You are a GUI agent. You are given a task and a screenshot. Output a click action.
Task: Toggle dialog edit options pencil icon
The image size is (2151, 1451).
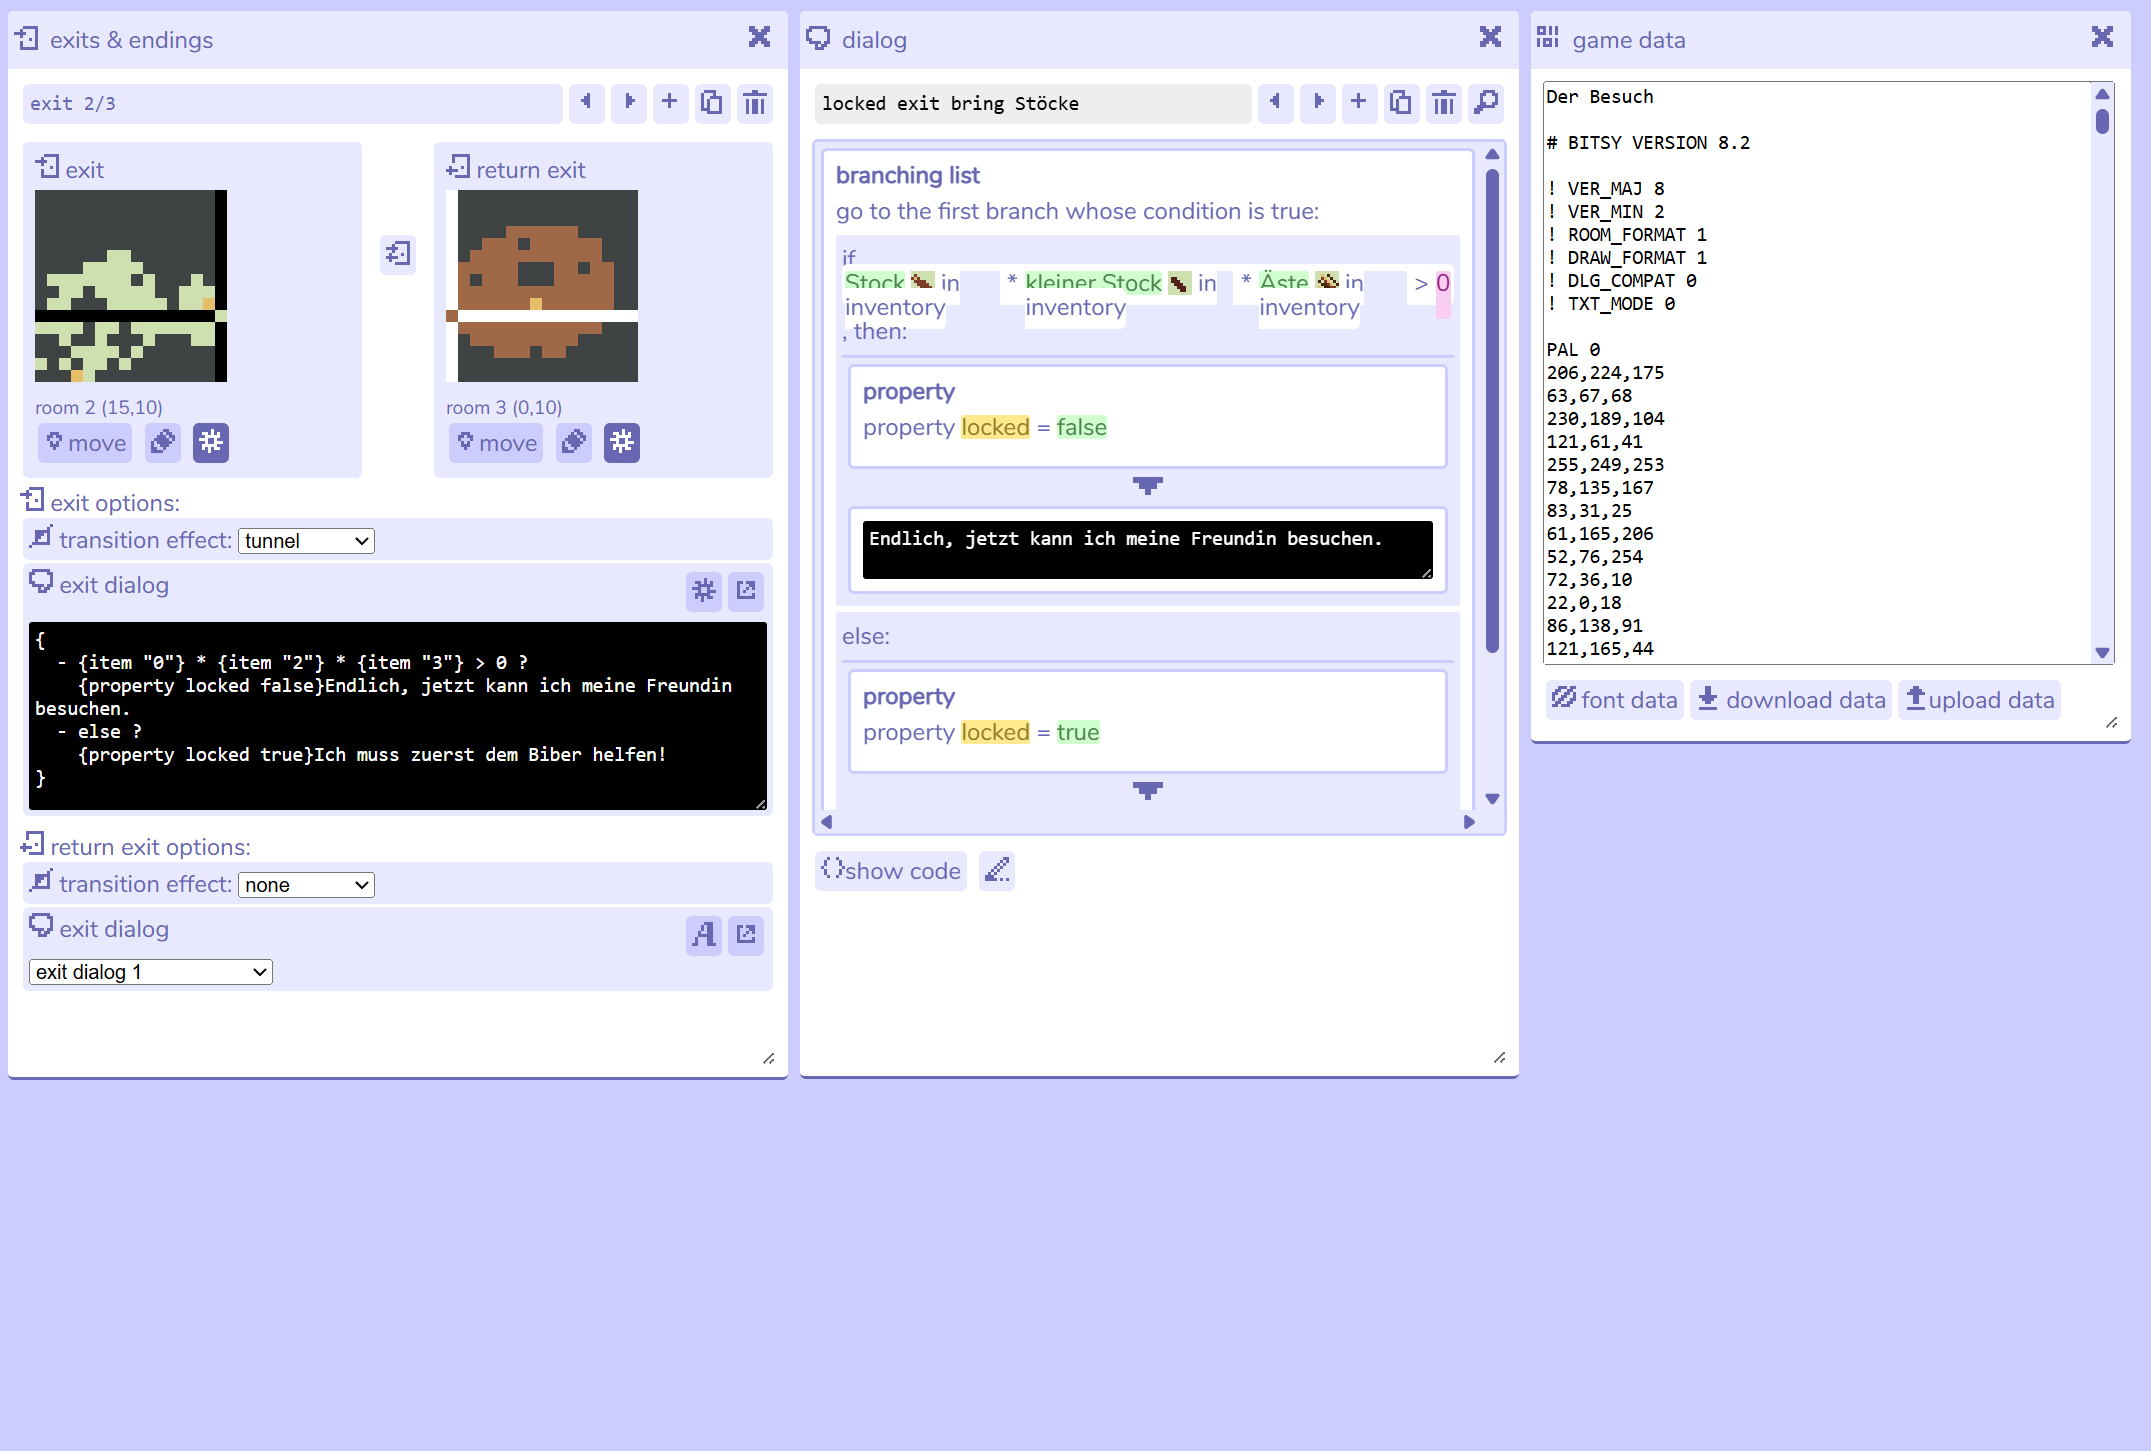click(x=997, y=871)
